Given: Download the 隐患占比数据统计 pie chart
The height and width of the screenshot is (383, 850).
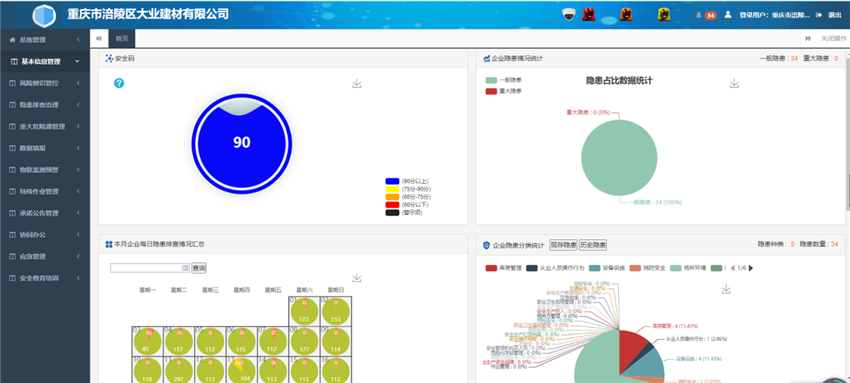Looking at the screenshot, I should (734, 83).
